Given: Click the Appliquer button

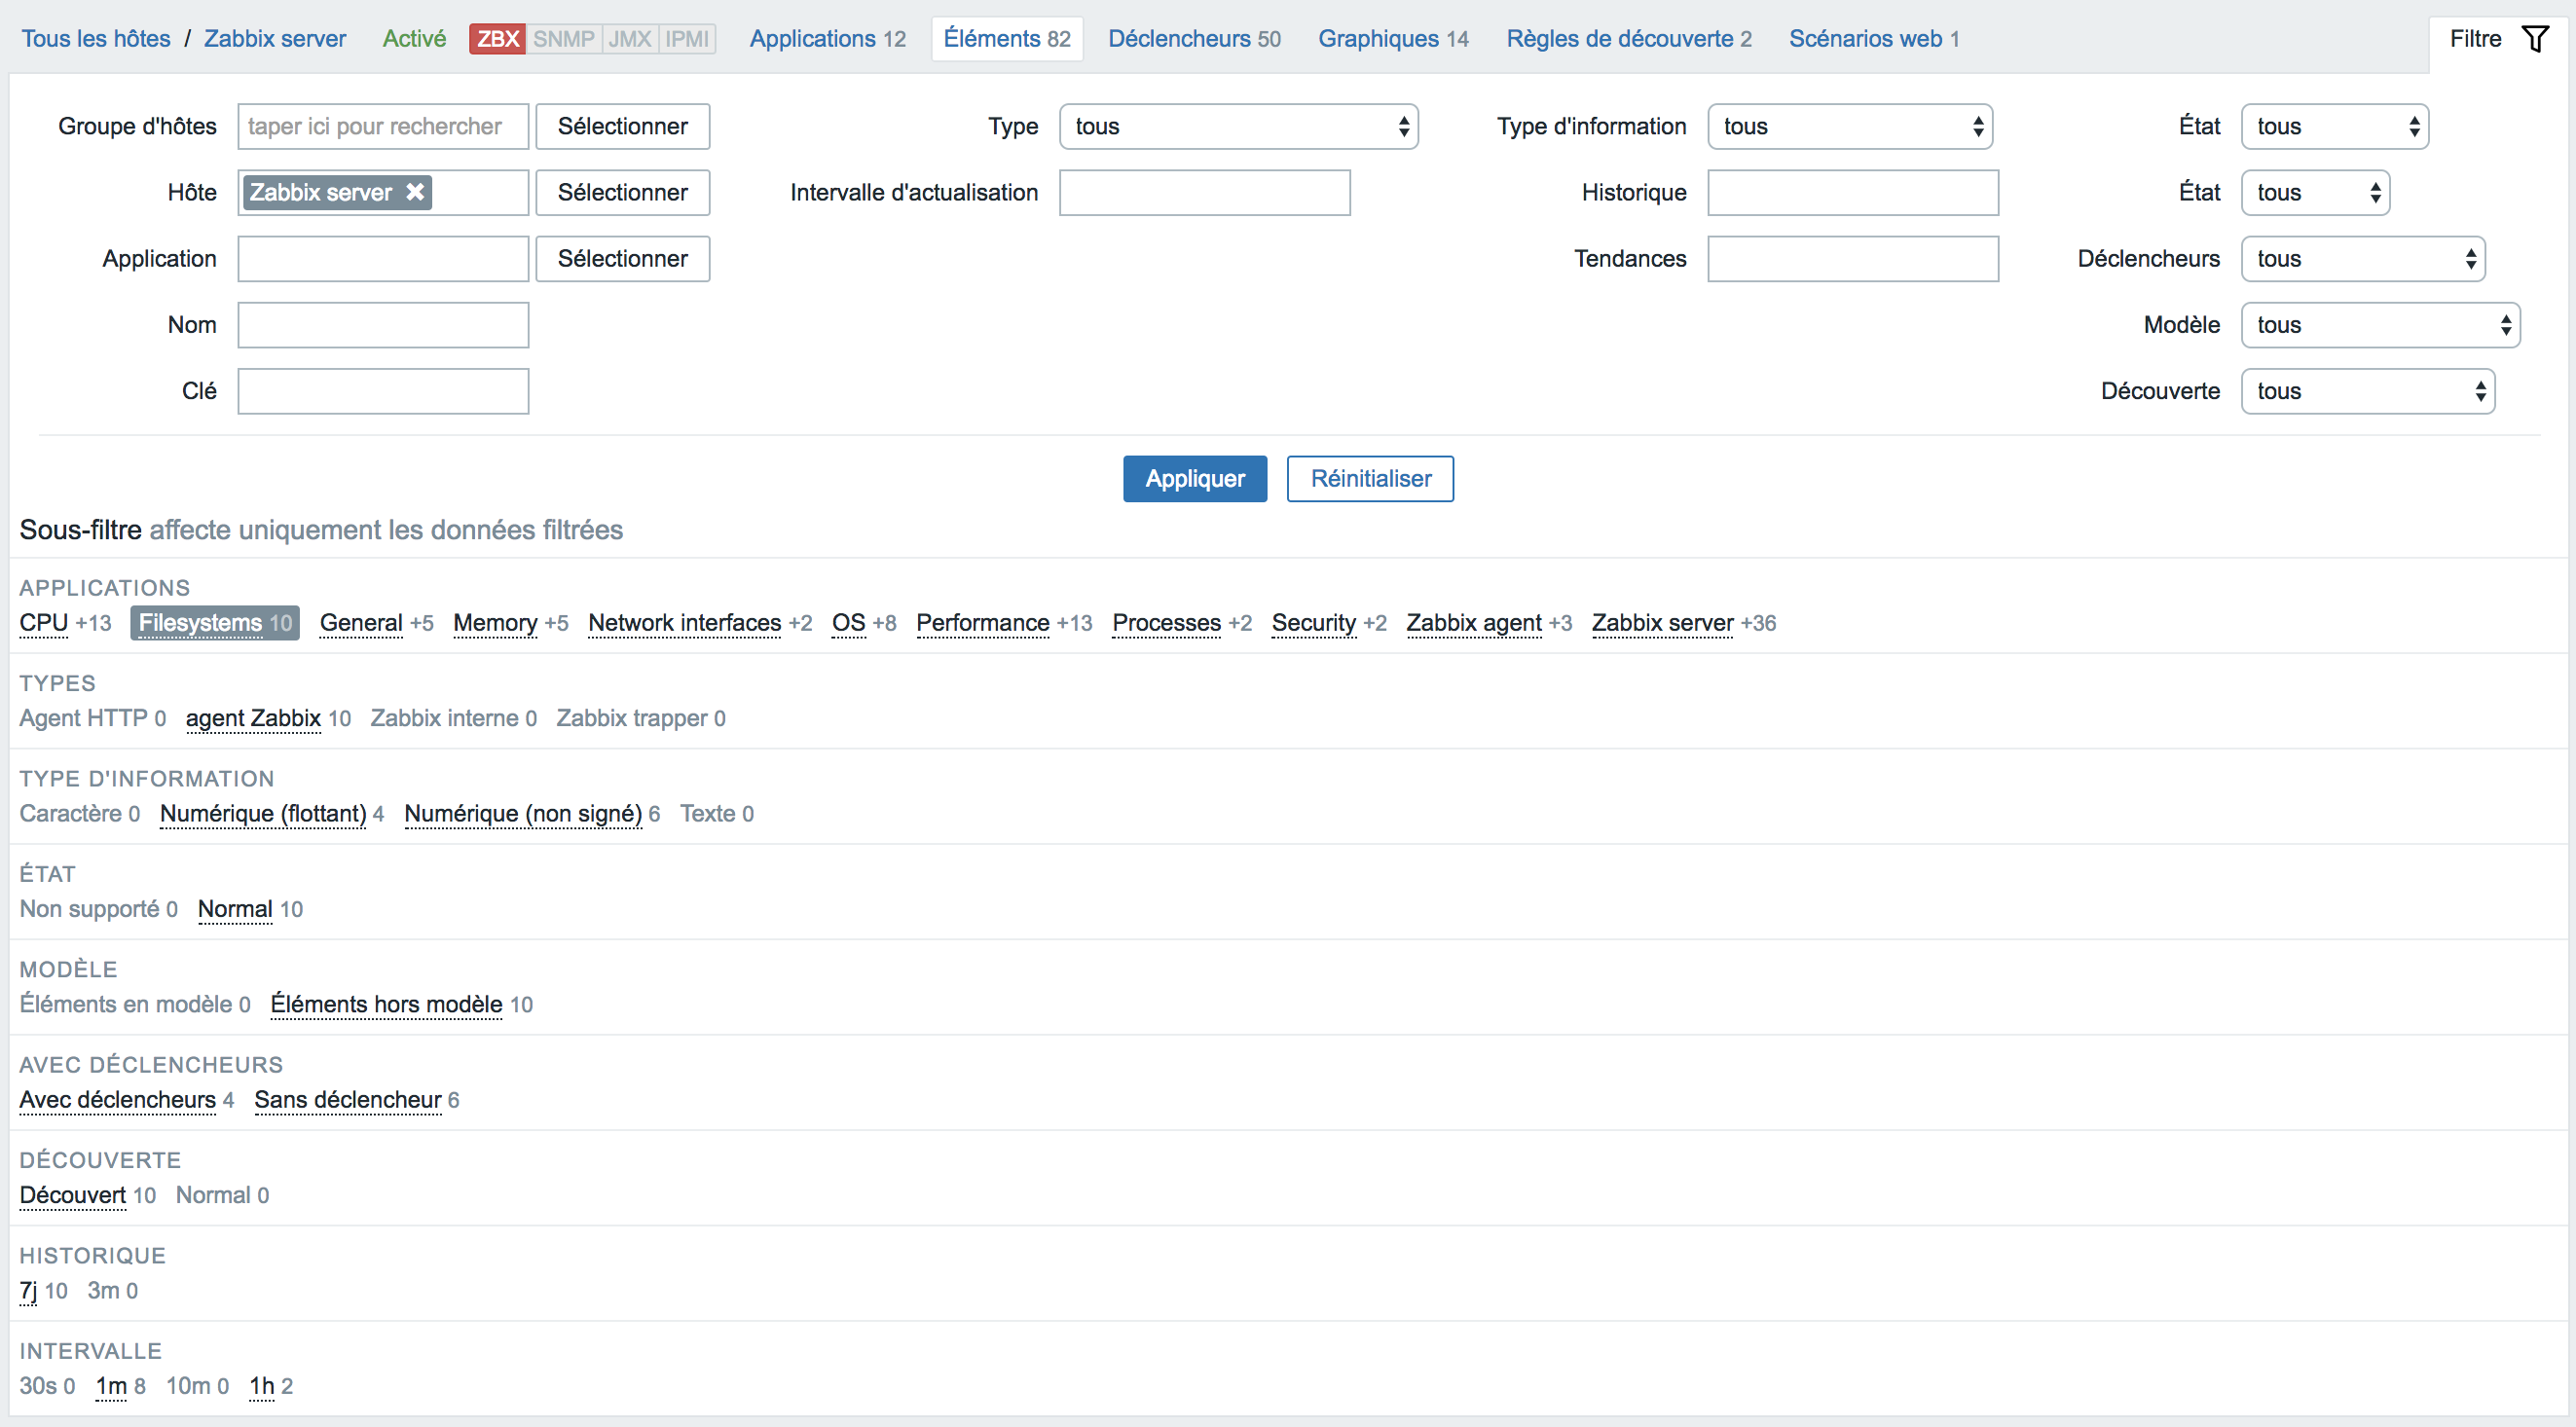Looking at the screenshot, I should click(1195, 479).
